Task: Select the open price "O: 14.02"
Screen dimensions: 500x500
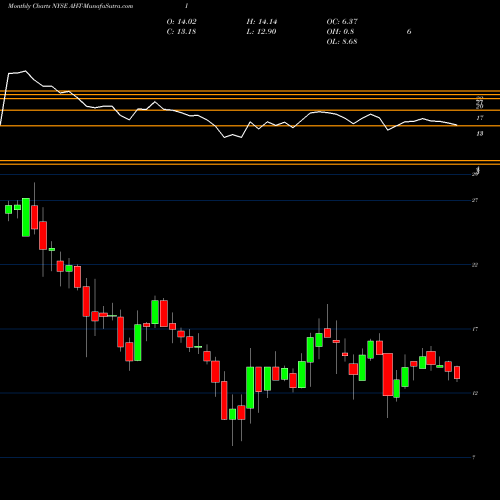Action: (x=181, y=22)
